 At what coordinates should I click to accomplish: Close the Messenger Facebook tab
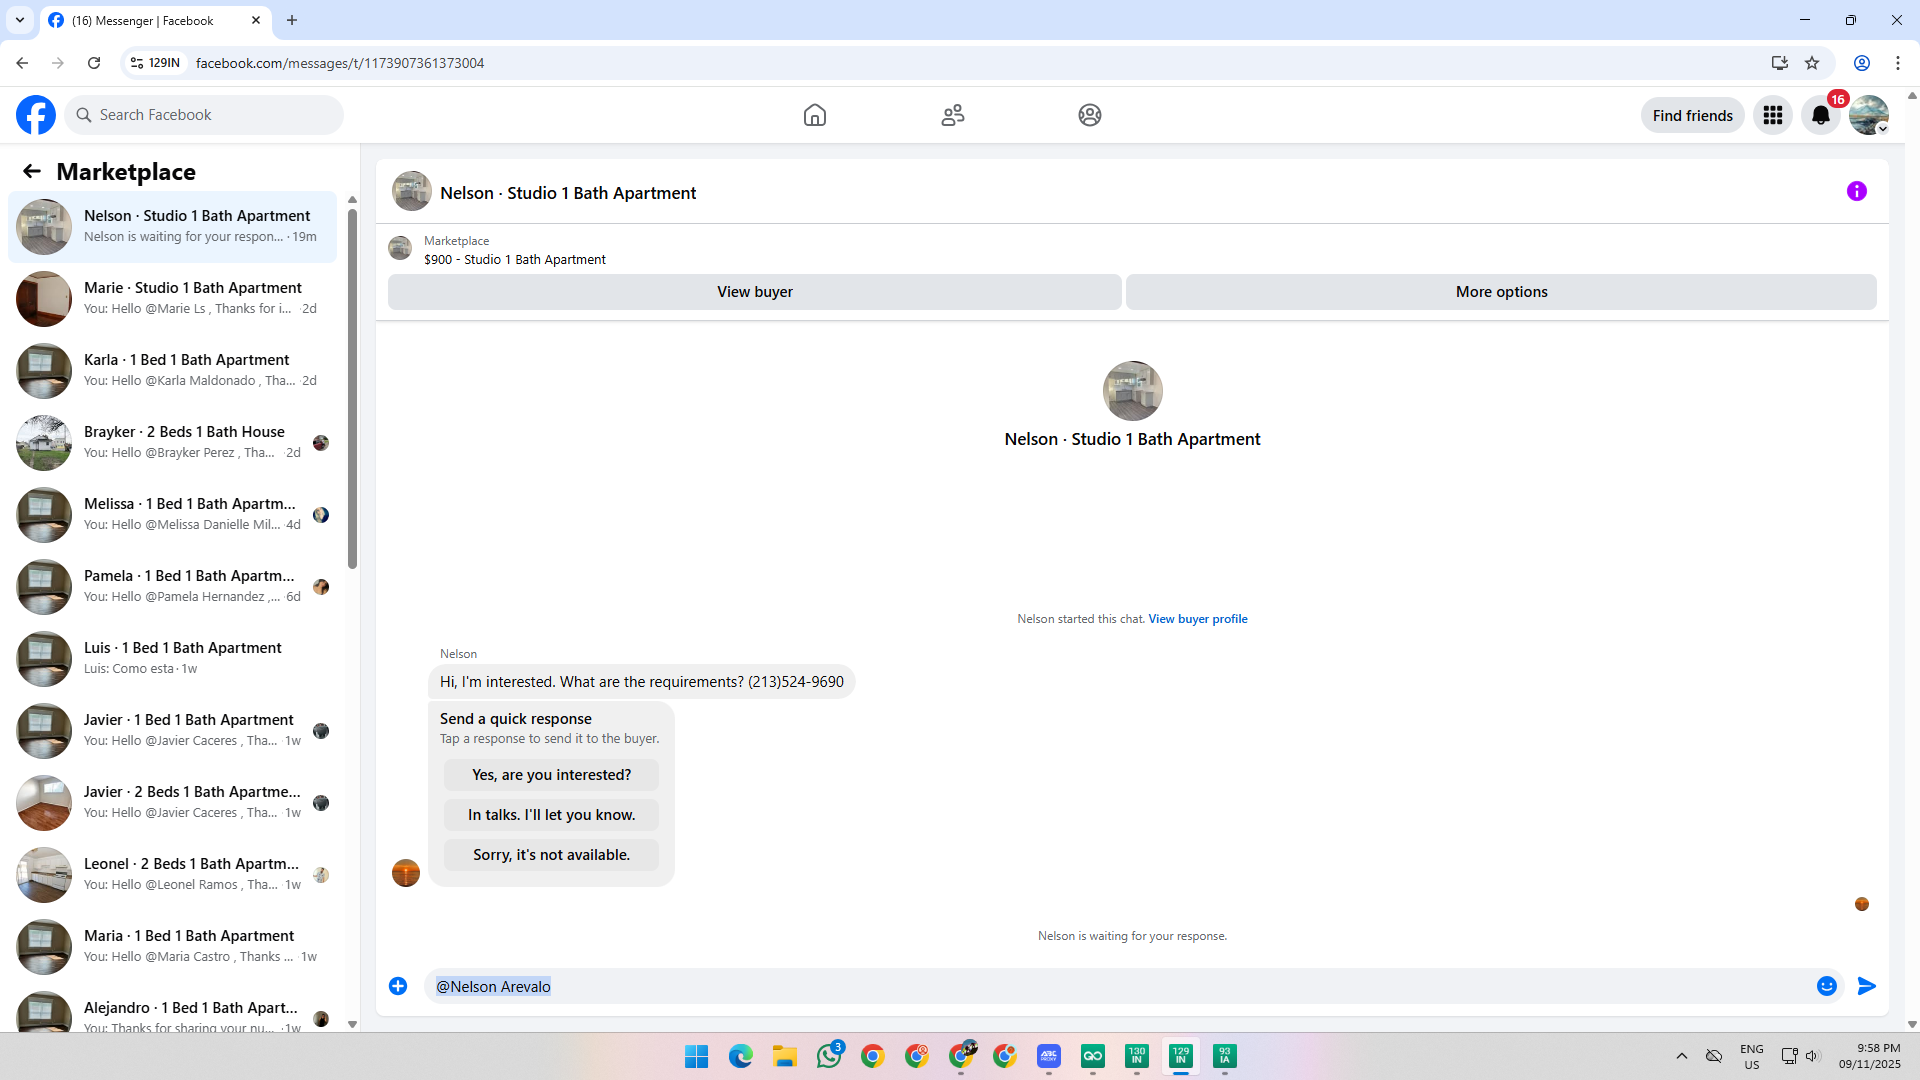point(256,20)
